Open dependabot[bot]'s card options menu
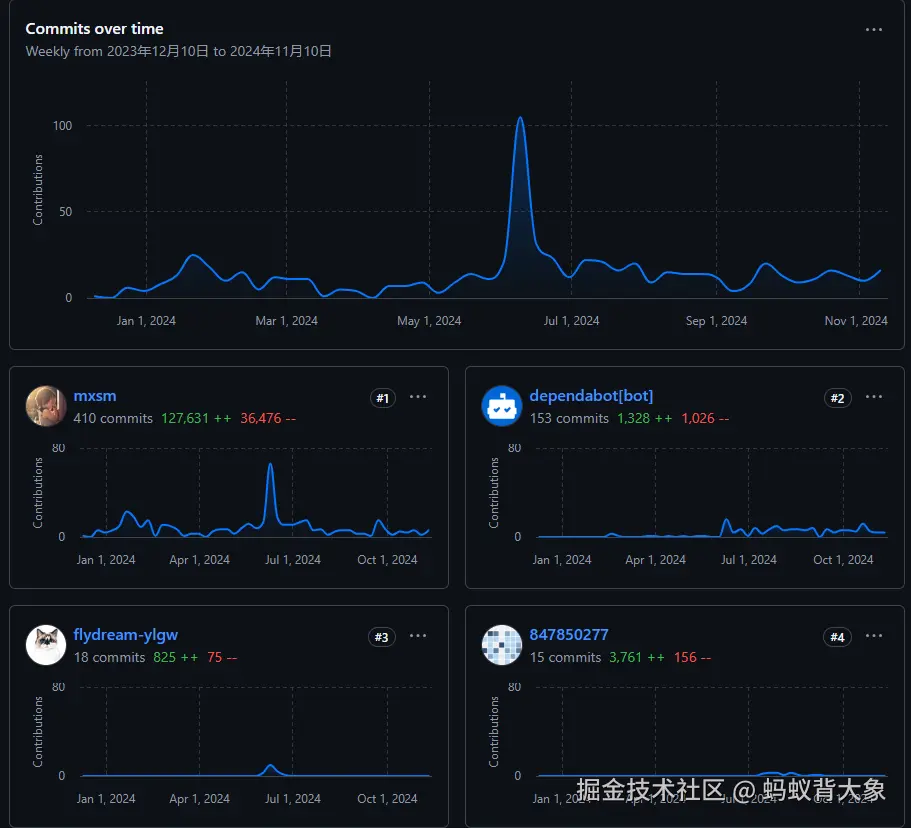Viewport: 911px width, 828px height. pyautogui.click(x=874, y=397)
